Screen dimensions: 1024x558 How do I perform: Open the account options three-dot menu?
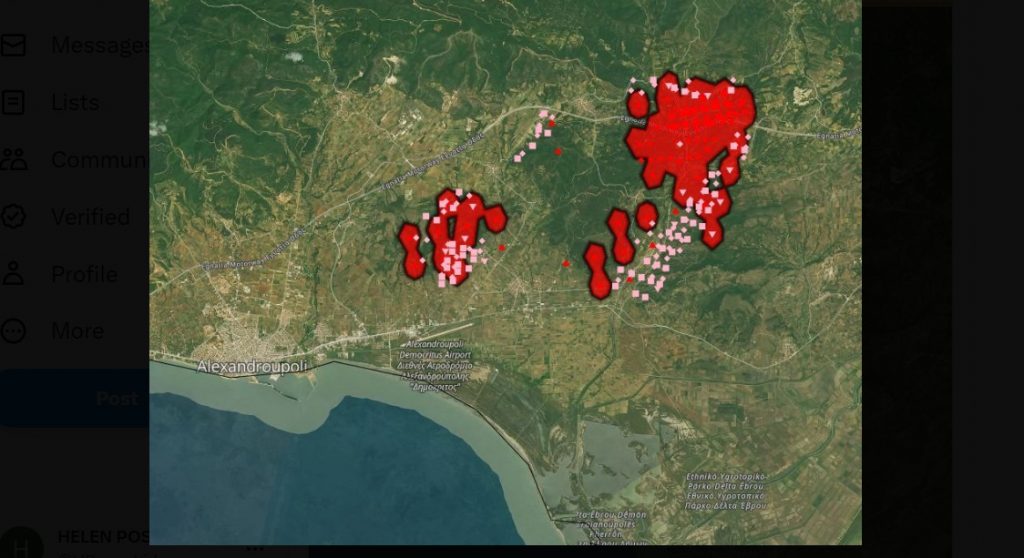(x=255, y=548)
